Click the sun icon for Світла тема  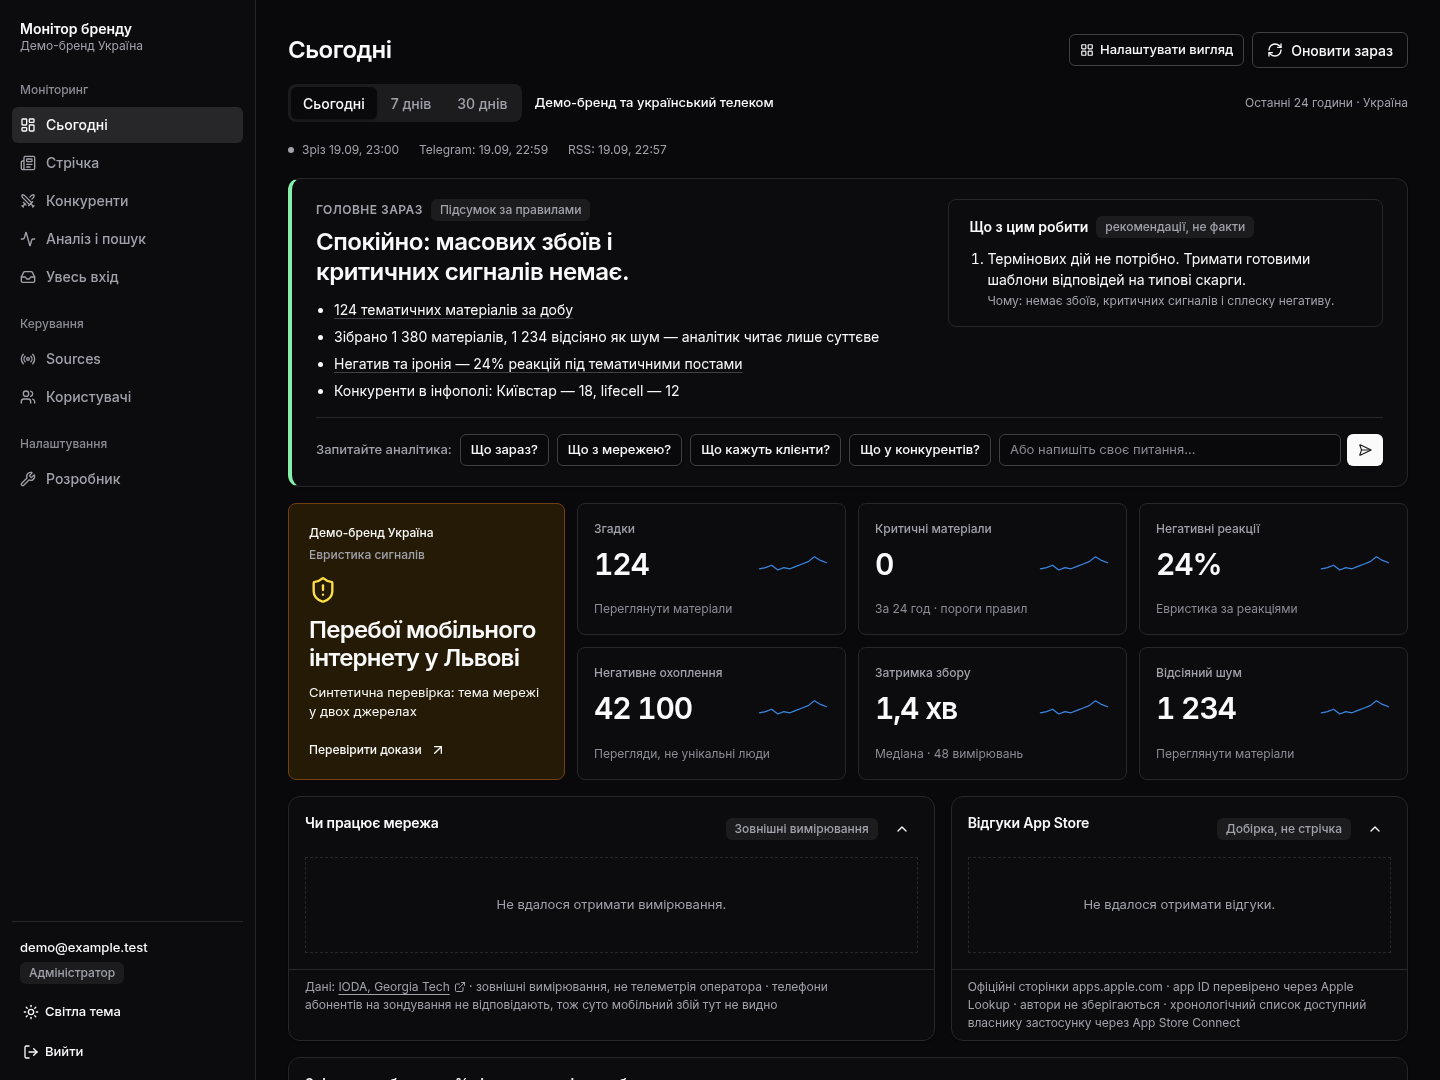coord(31,1012)
